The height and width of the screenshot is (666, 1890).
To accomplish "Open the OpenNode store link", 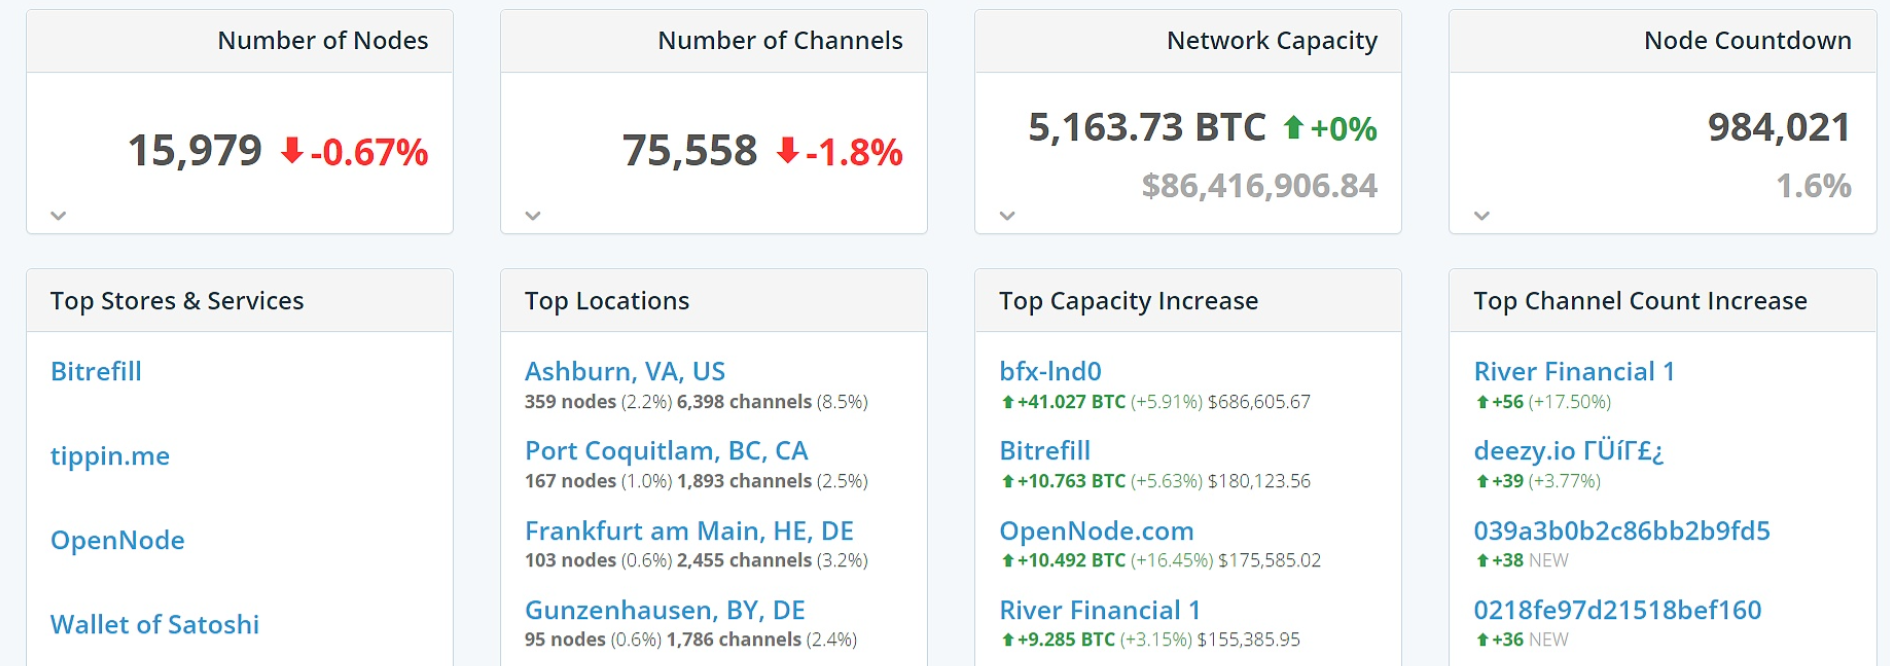I will click(x=117, y=540).
